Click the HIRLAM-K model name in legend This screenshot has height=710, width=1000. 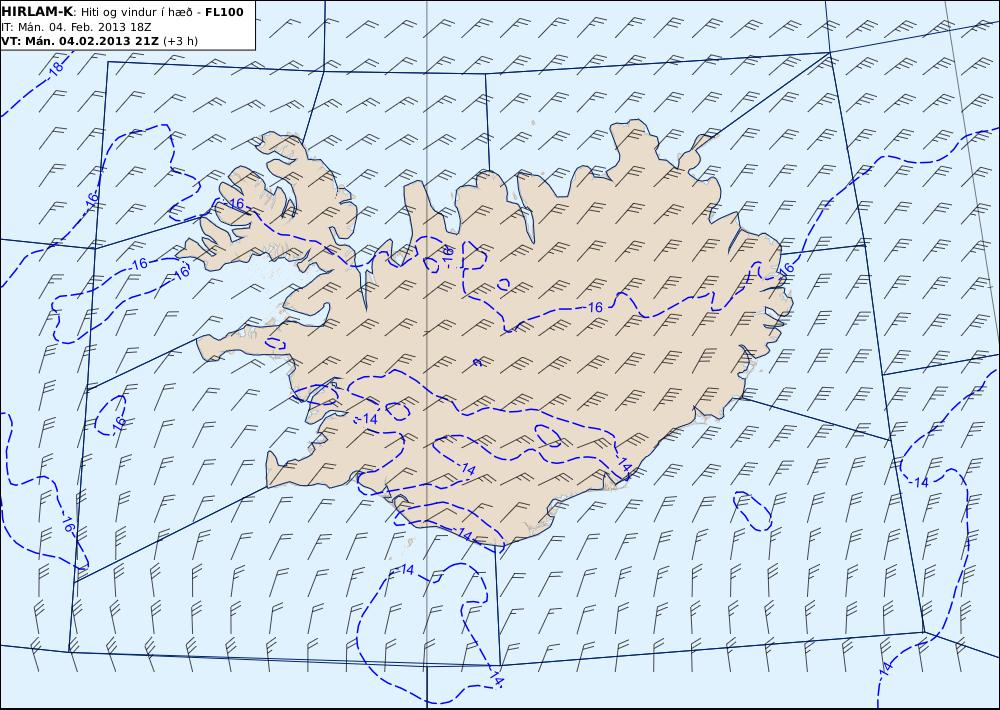(x=37, y=12)
